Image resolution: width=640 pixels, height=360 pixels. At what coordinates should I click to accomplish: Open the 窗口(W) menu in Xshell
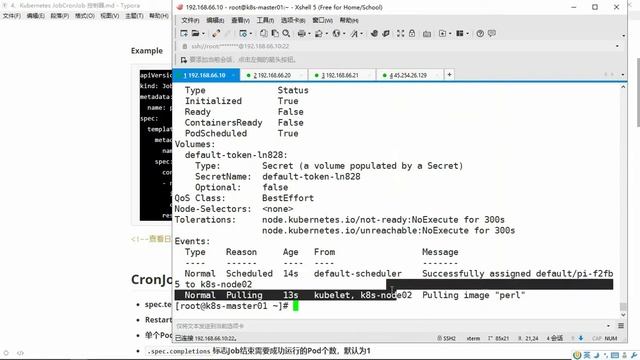322,20
